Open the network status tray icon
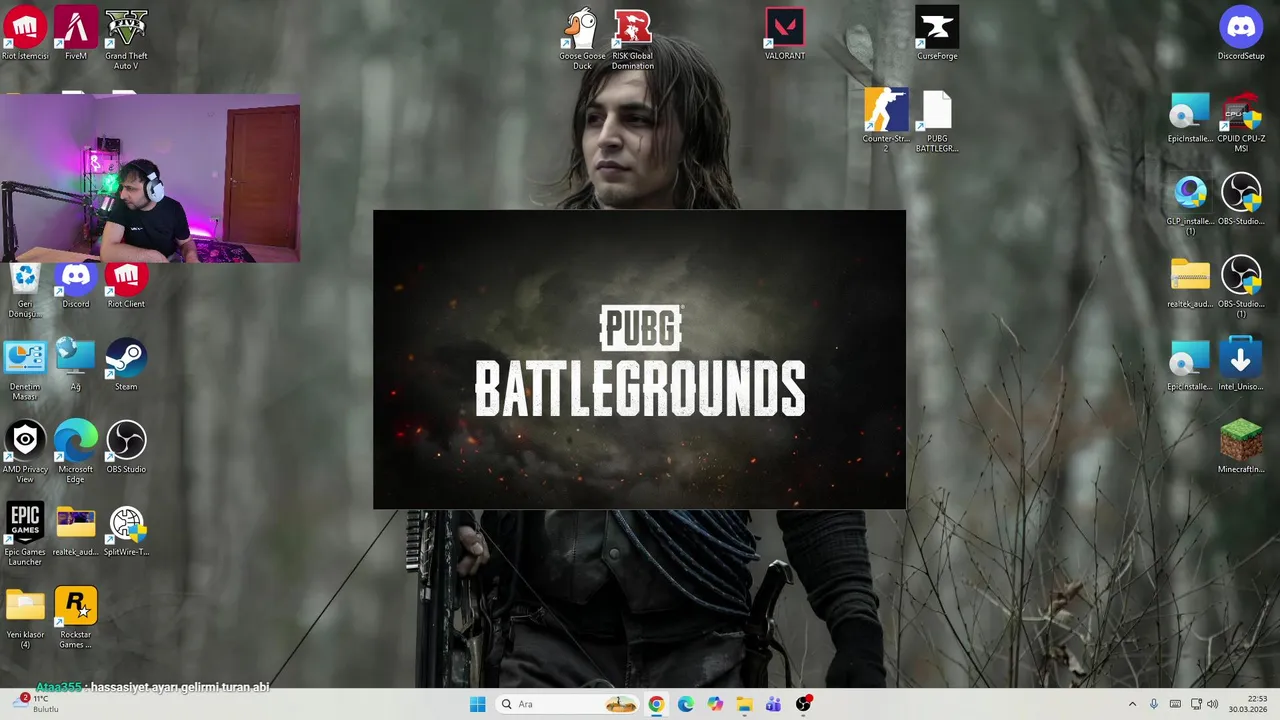This screenshot has width=1280, height=720. [x=1195, y=704]
